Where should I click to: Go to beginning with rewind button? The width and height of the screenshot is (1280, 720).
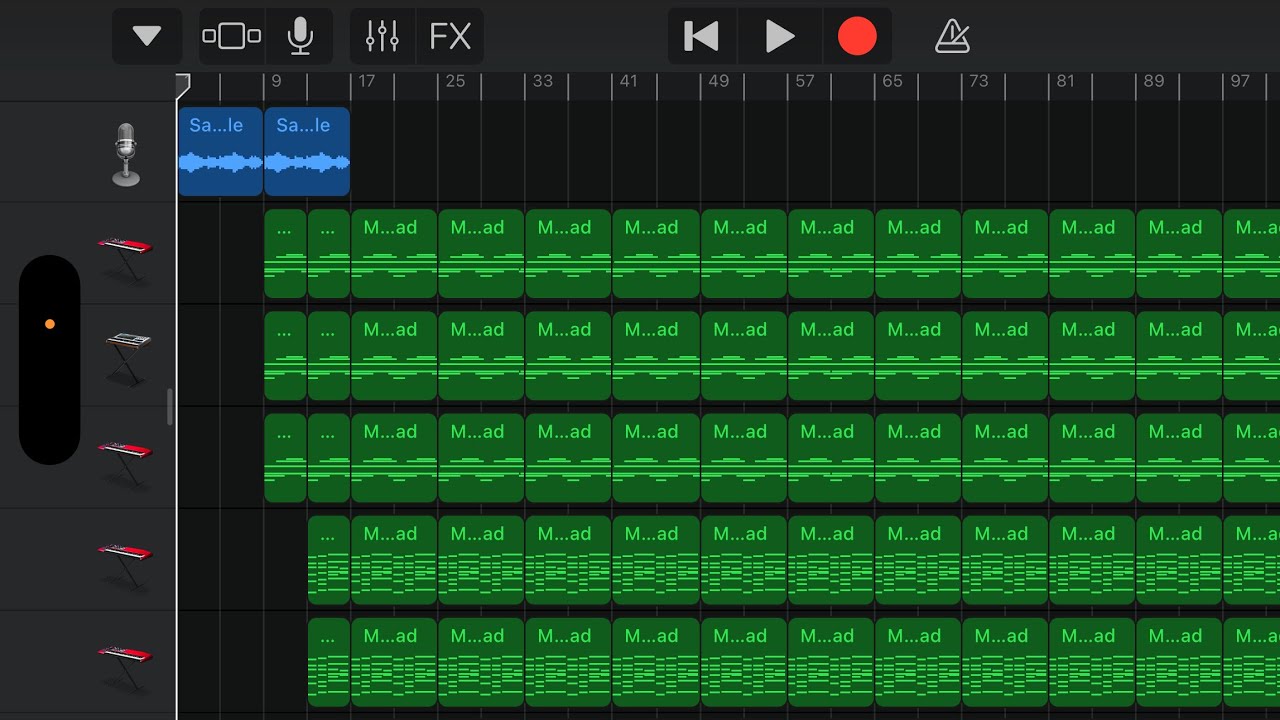(701, 37)
